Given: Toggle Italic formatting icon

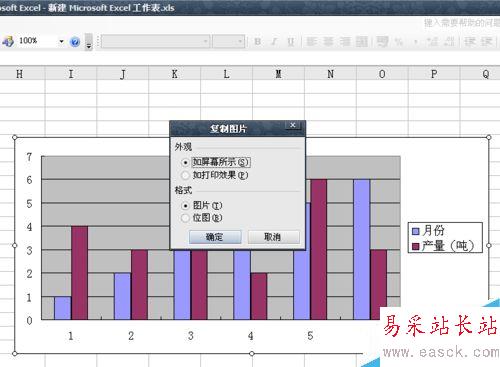Looking at the screenshot, I should coord(274,42).
